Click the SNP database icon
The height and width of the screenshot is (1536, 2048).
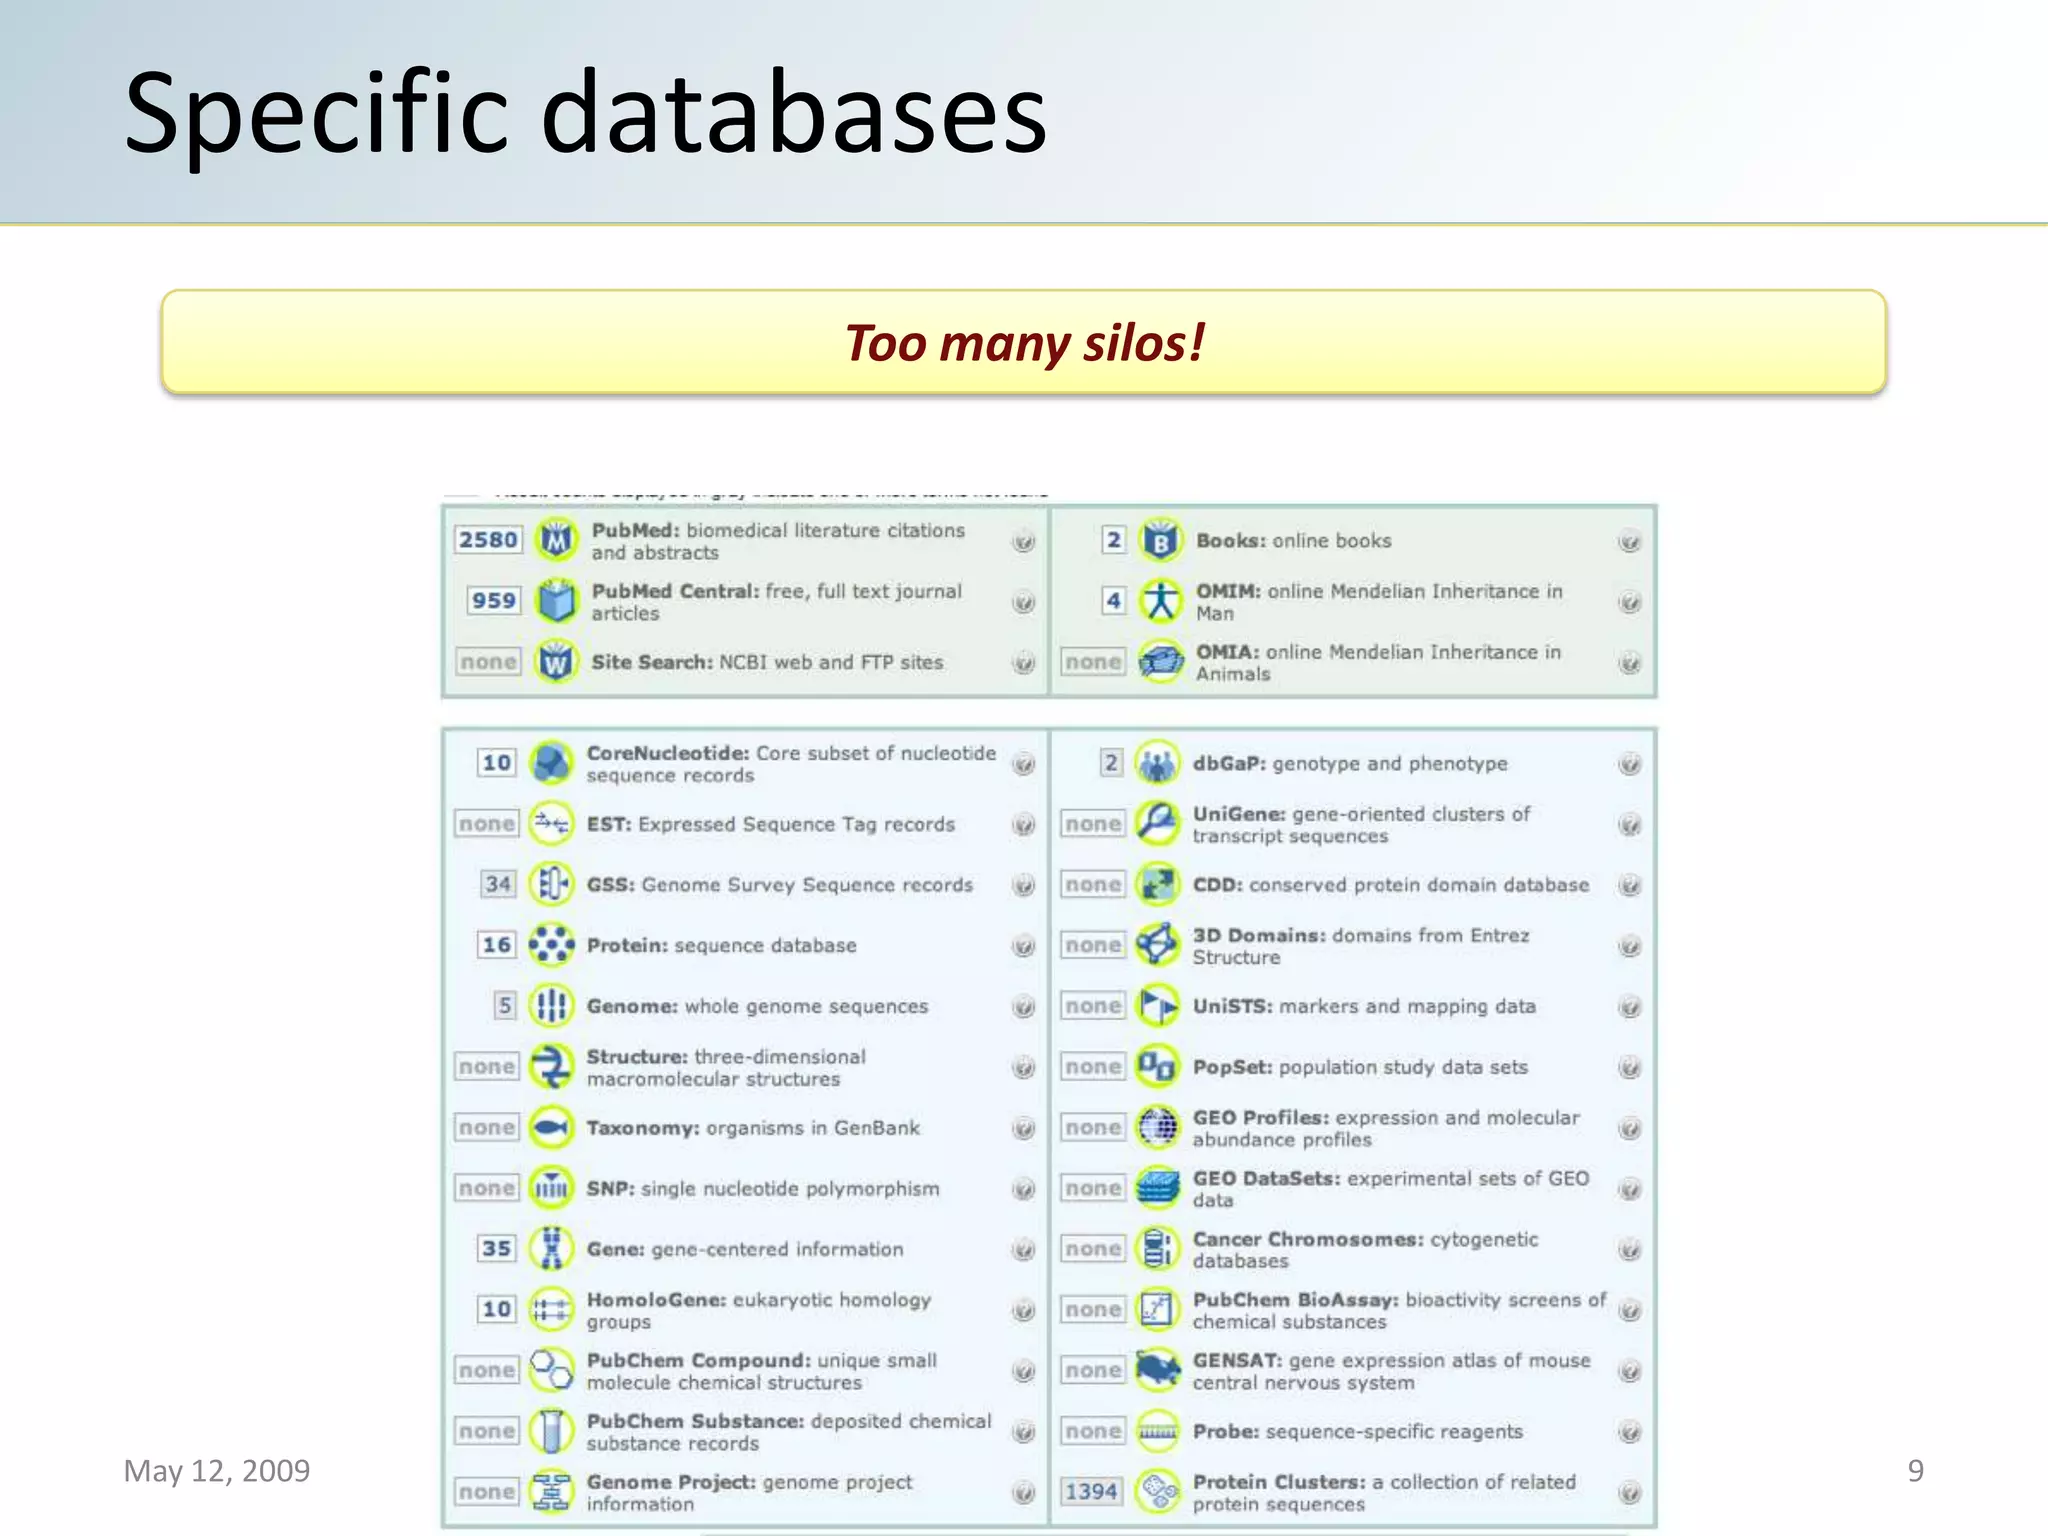pos(551,1188)
